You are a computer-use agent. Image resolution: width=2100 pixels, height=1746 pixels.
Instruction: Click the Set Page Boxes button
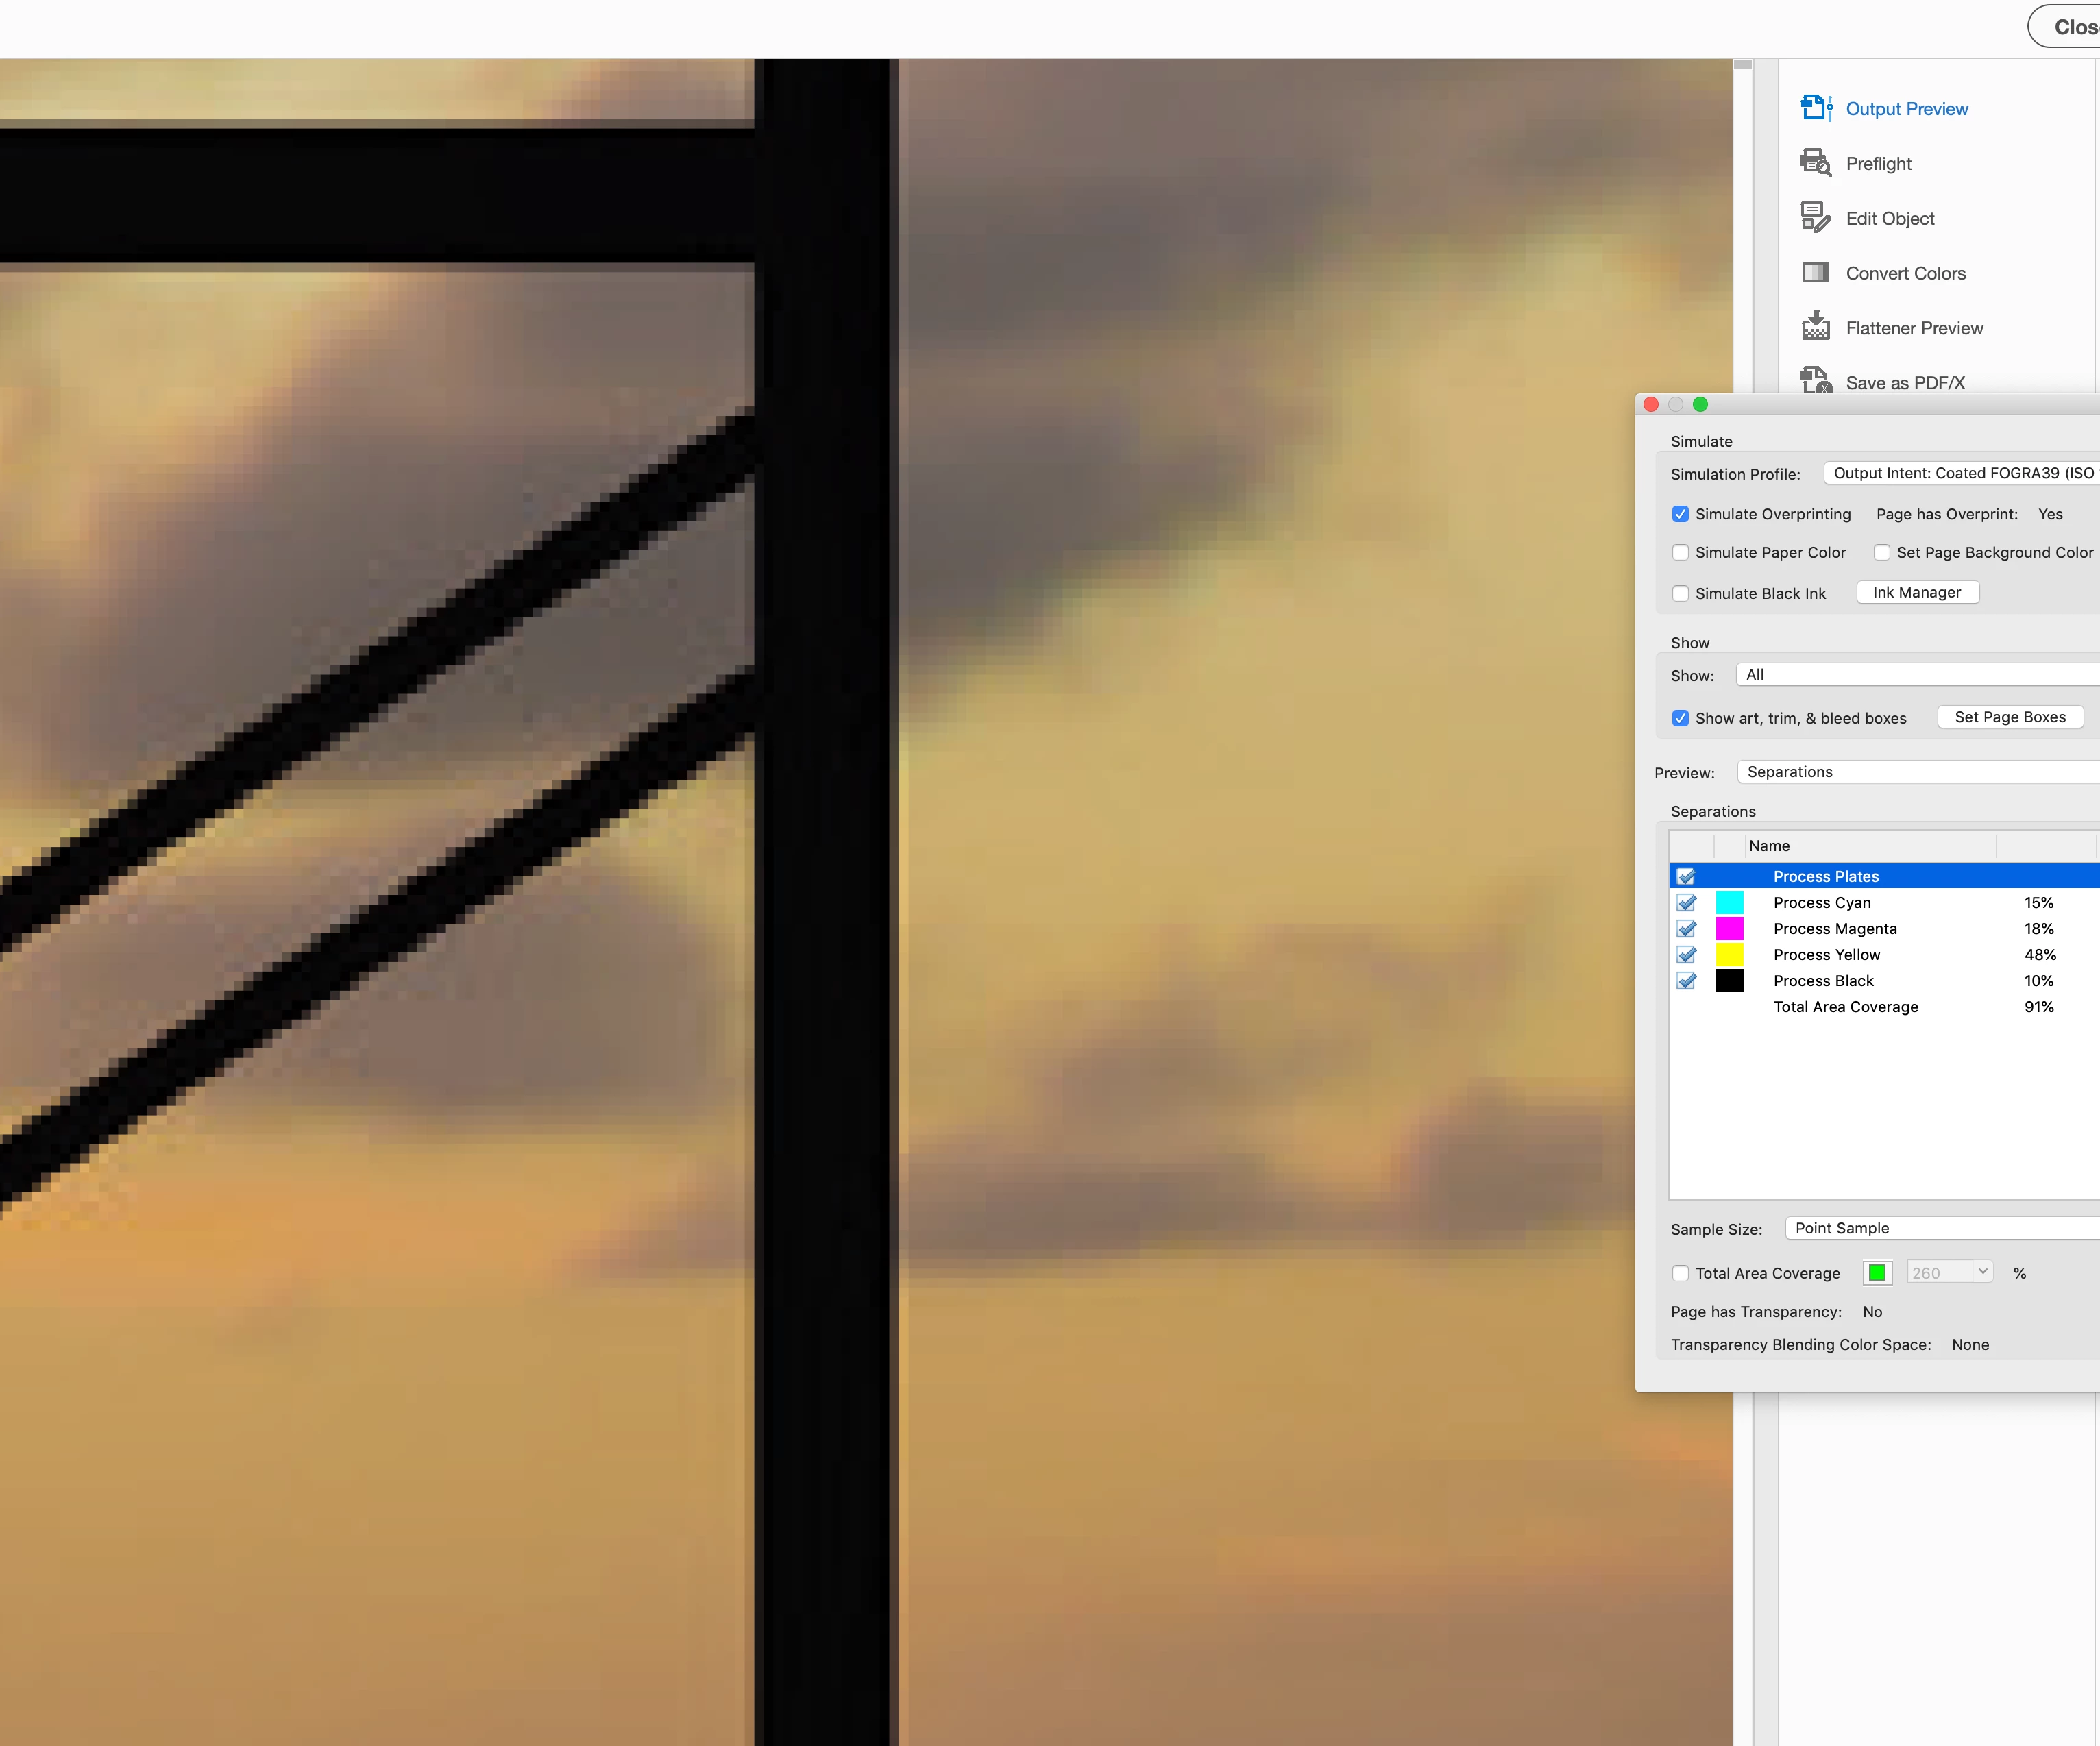(x=2010, y=717)
